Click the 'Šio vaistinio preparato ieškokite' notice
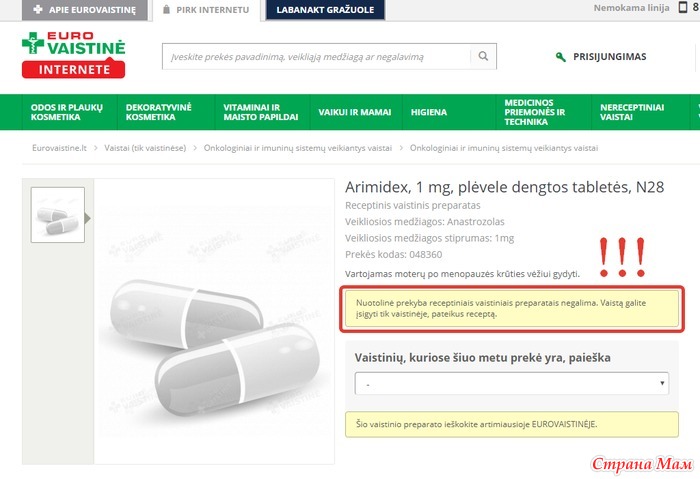This screenshot has width=700, height=479. click(512, 424)
